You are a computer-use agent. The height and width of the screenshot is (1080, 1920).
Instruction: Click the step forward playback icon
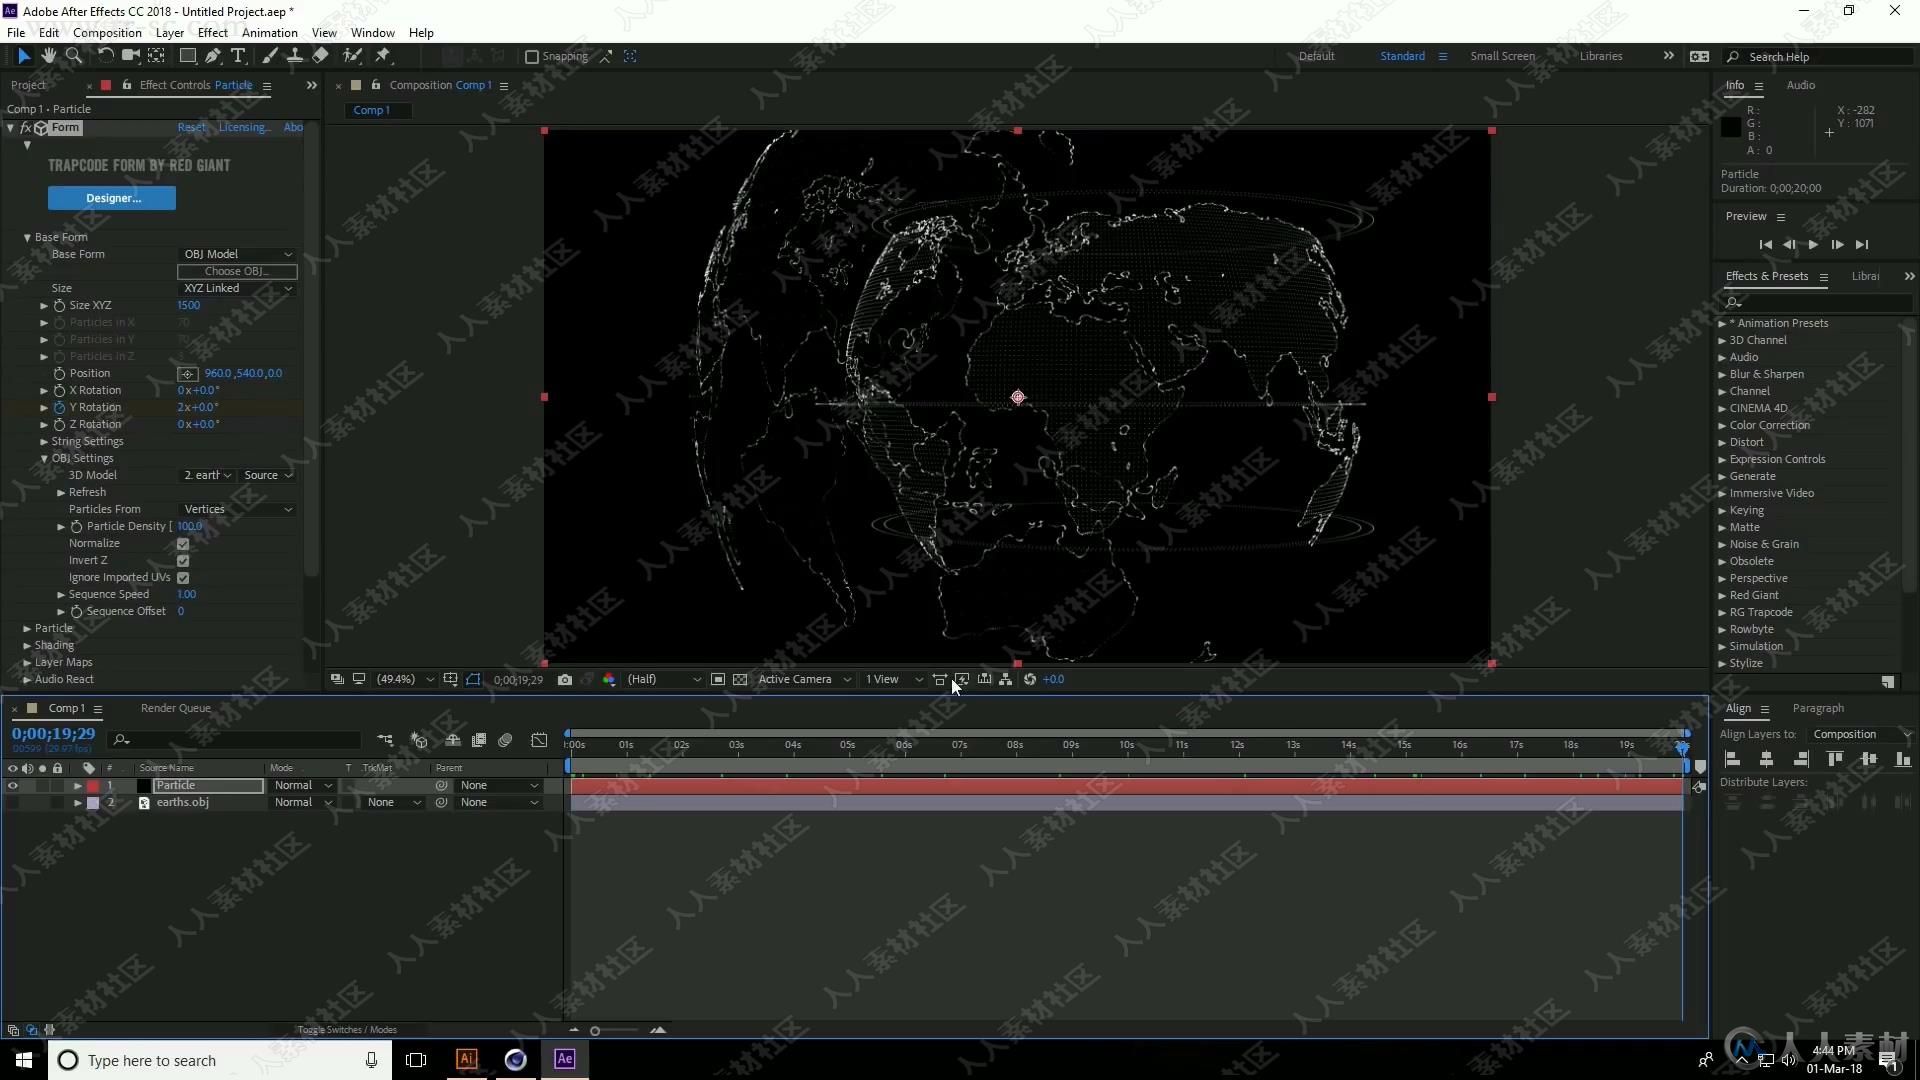point(1838,244)
